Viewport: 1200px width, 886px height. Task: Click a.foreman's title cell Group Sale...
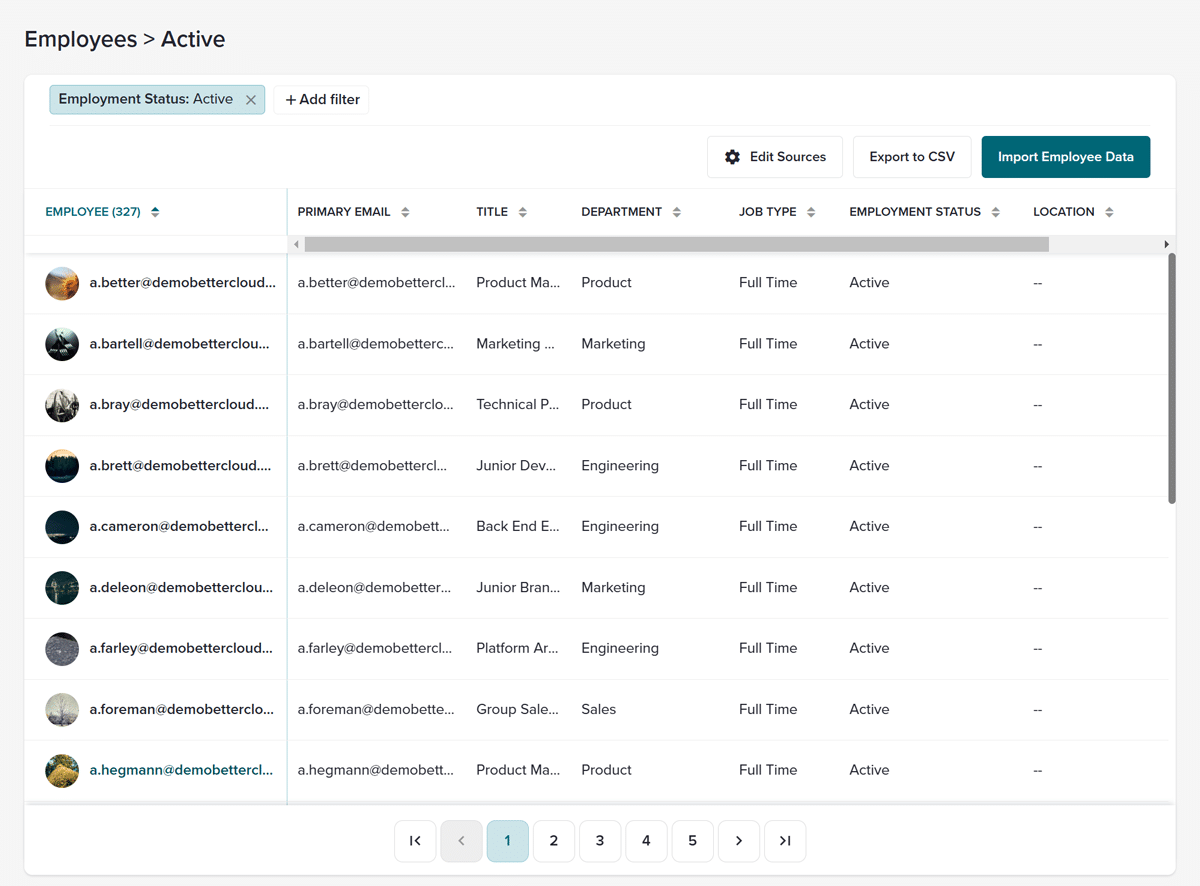517,710
